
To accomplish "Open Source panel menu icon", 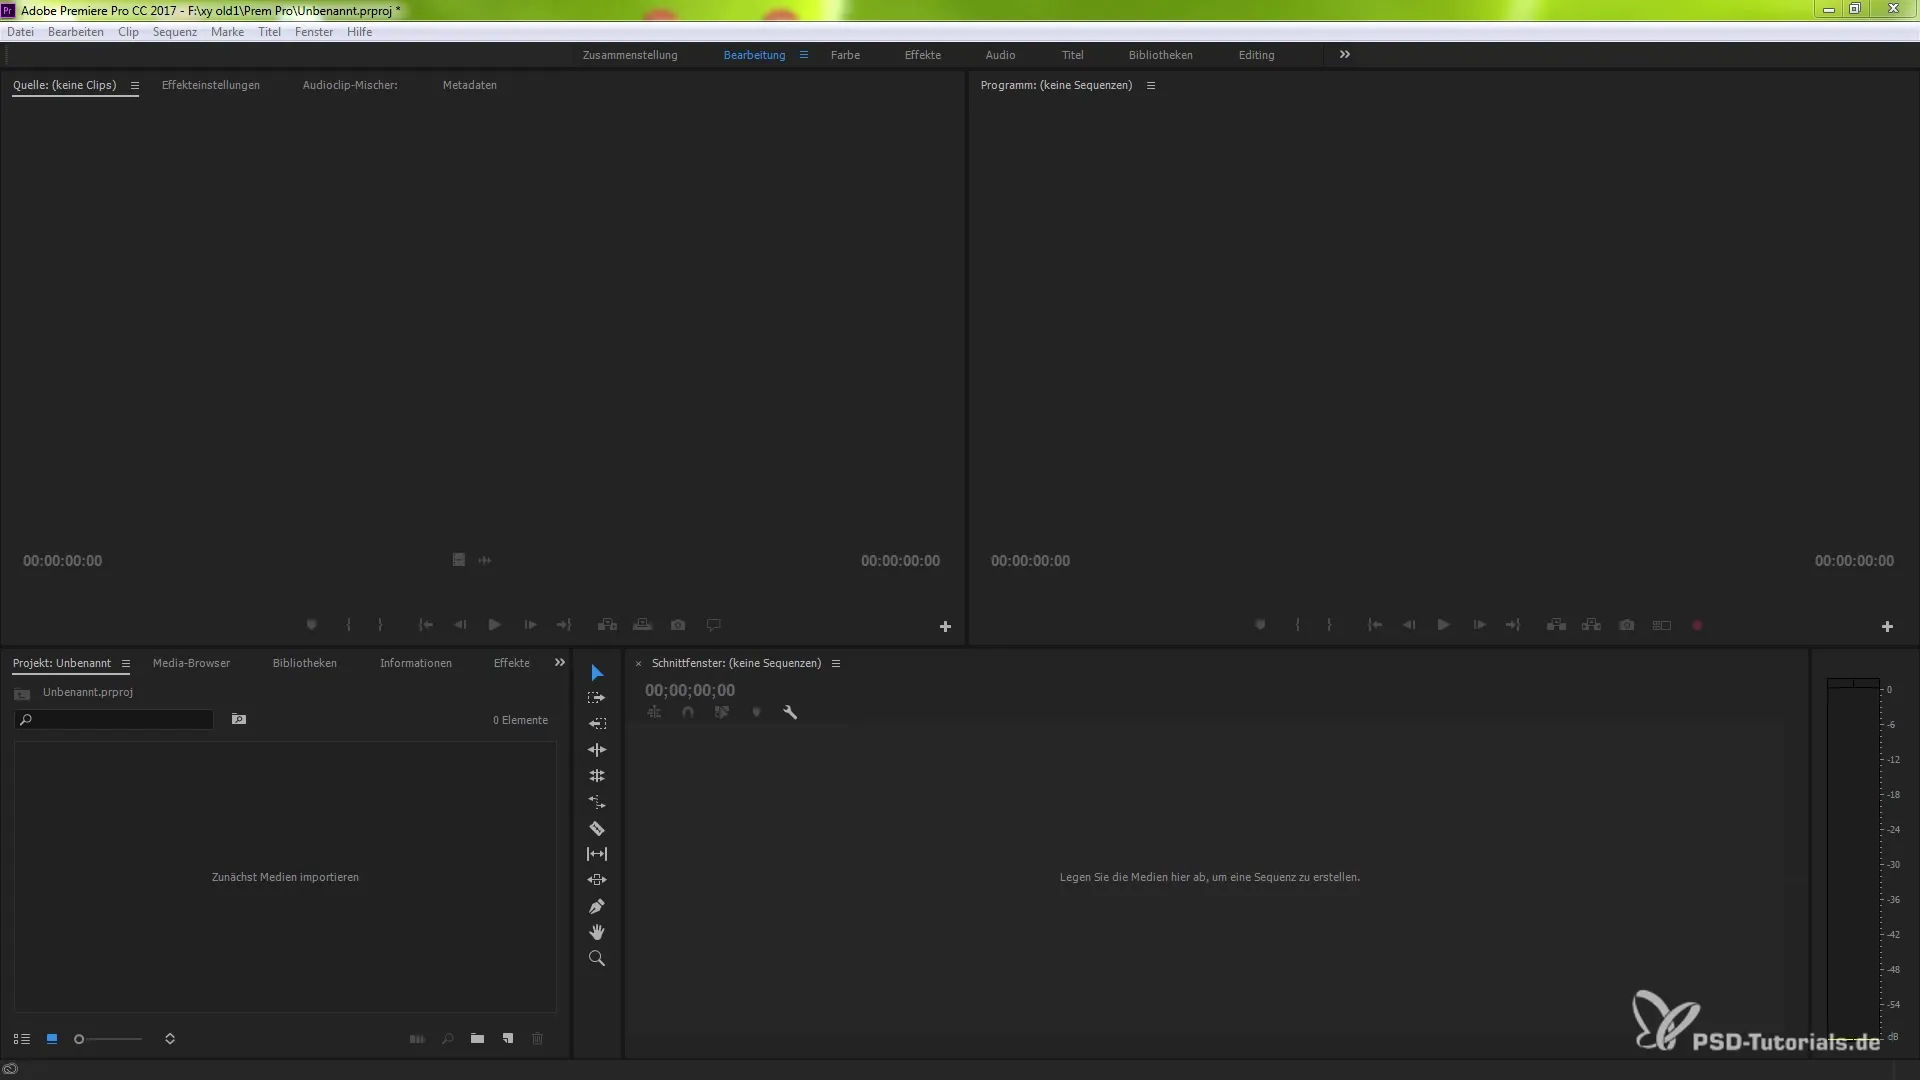I will coord(135,85).
